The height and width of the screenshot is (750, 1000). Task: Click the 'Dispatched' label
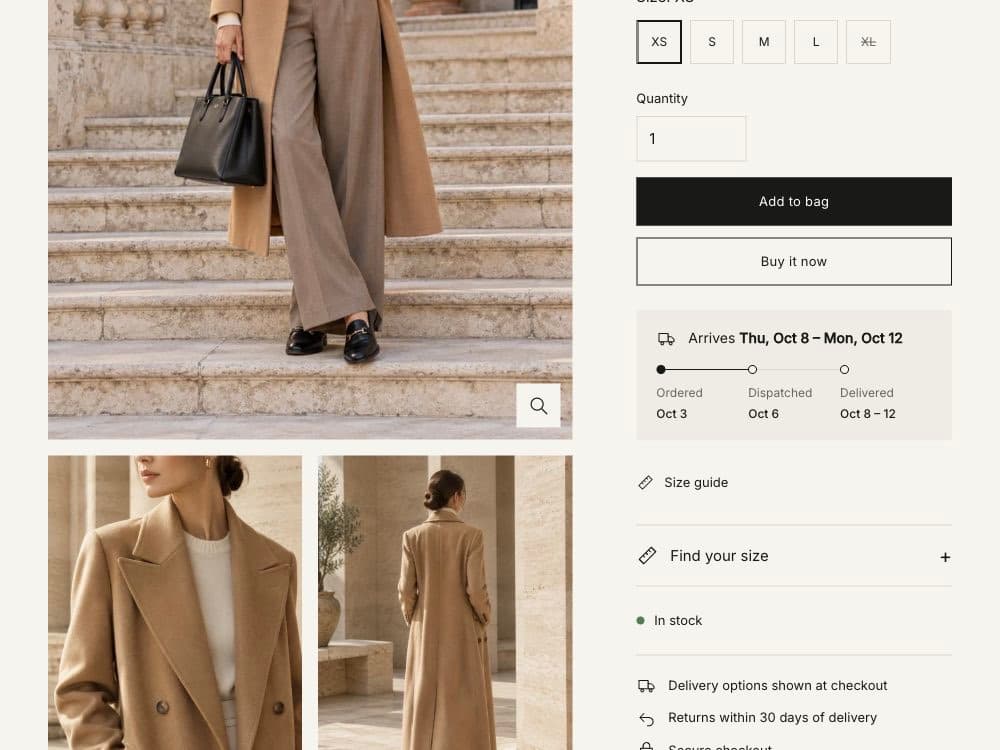coord(780,393)
